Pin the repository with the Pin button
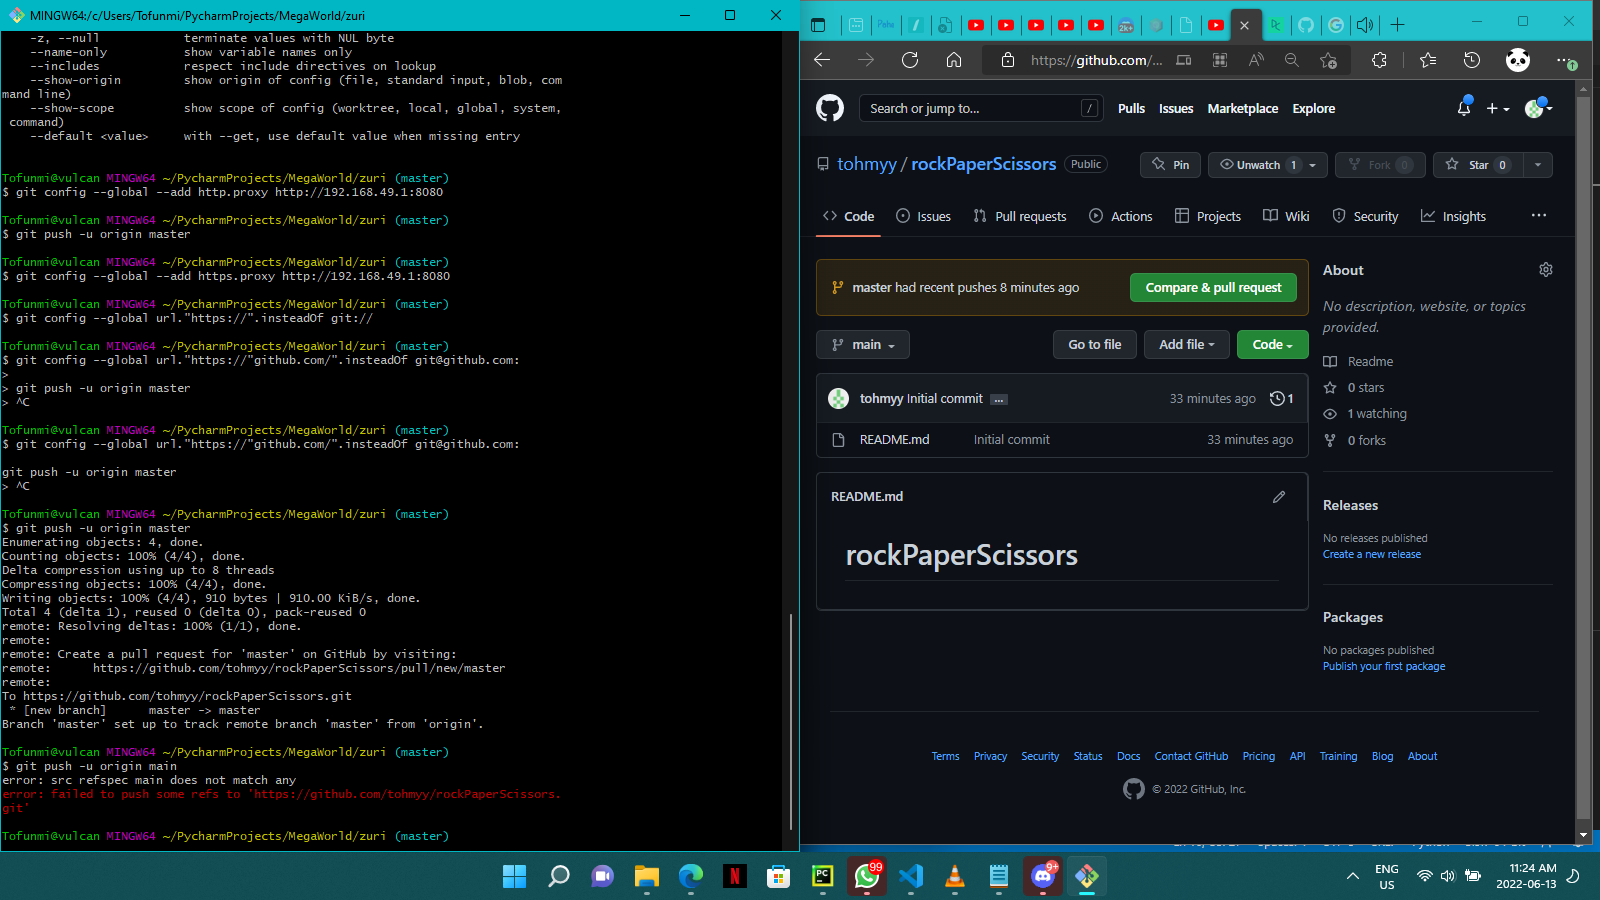This screenshot has height=900, width=1600. [x=1169, y=164]
